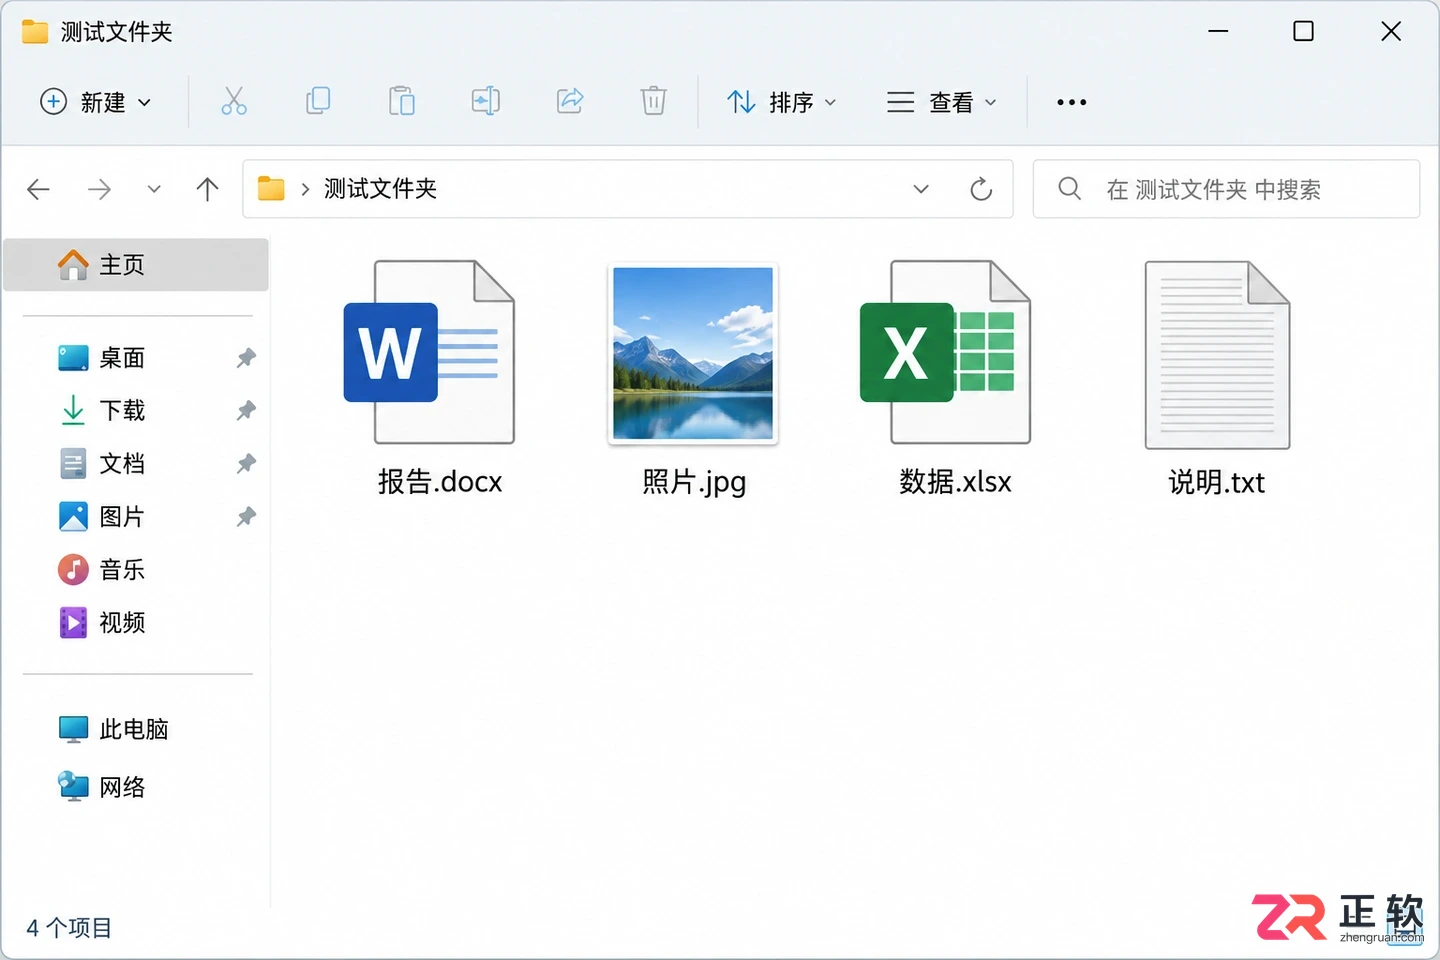
Task: Click the Delete trash can icon
Action: pos(654,101)
